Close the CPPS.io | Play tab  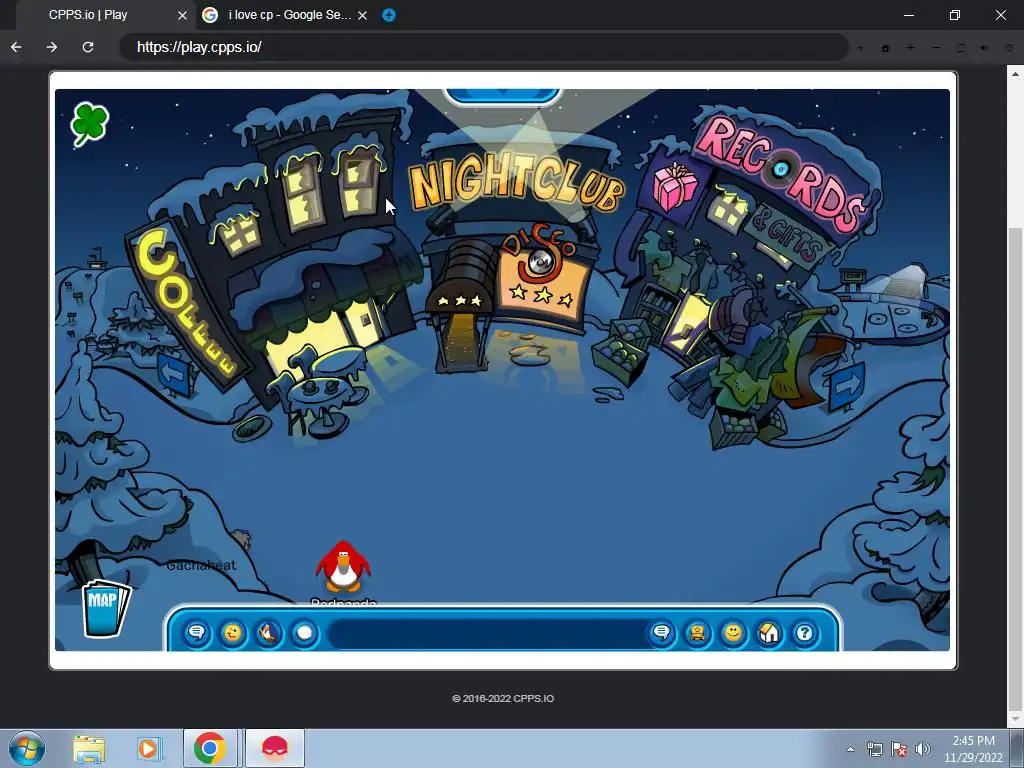pos(182,15)
